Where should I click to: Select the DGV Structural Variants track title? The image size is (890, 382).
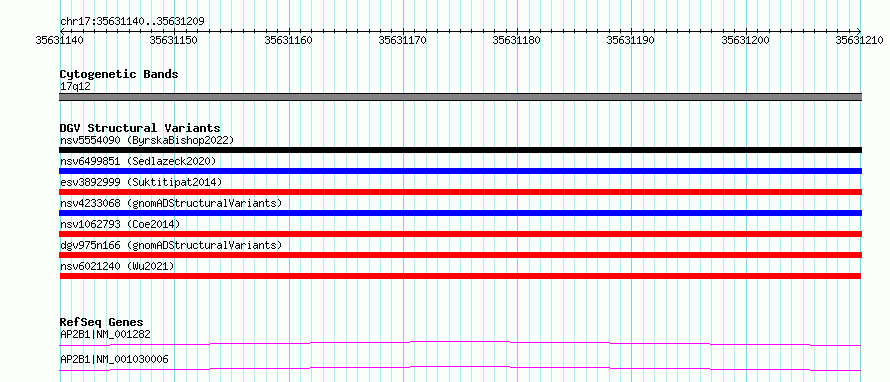140,128
